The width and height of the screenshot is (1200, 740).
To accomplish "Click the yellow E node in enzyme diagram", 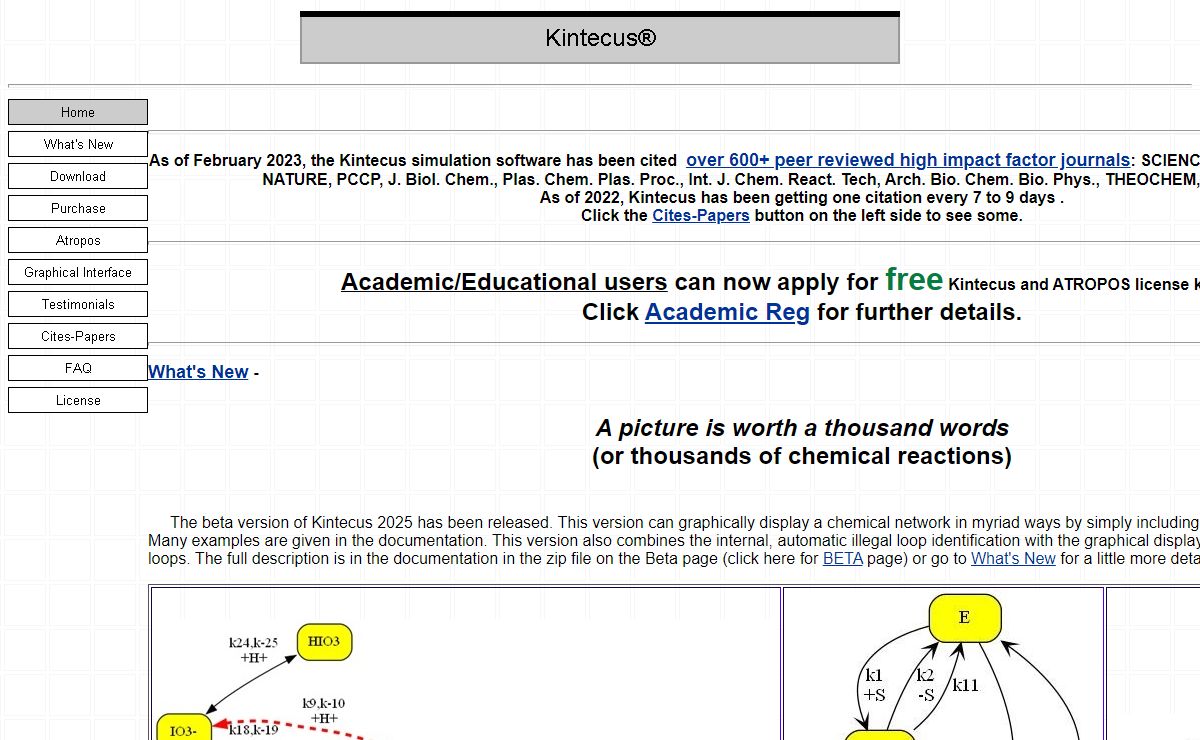I will [964, 618].
